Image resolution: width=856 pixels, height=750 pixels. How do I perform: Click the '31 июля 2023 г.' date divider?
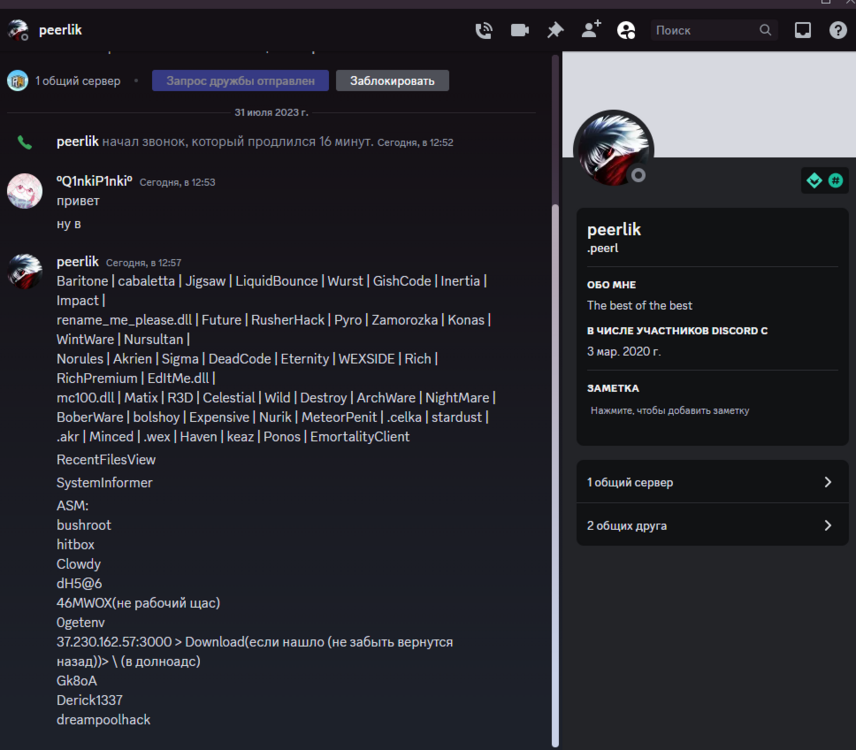[271, 112]
